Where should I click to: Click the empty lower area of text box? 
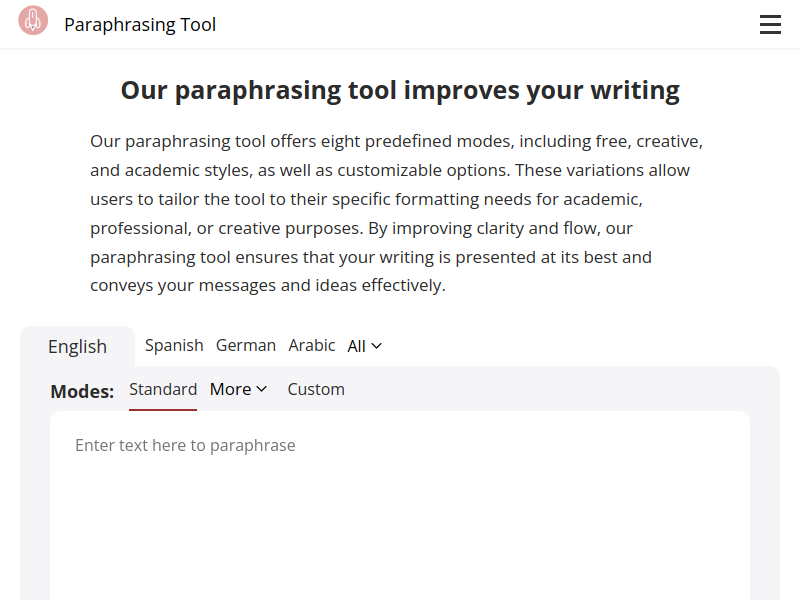[x=400, y=541]
